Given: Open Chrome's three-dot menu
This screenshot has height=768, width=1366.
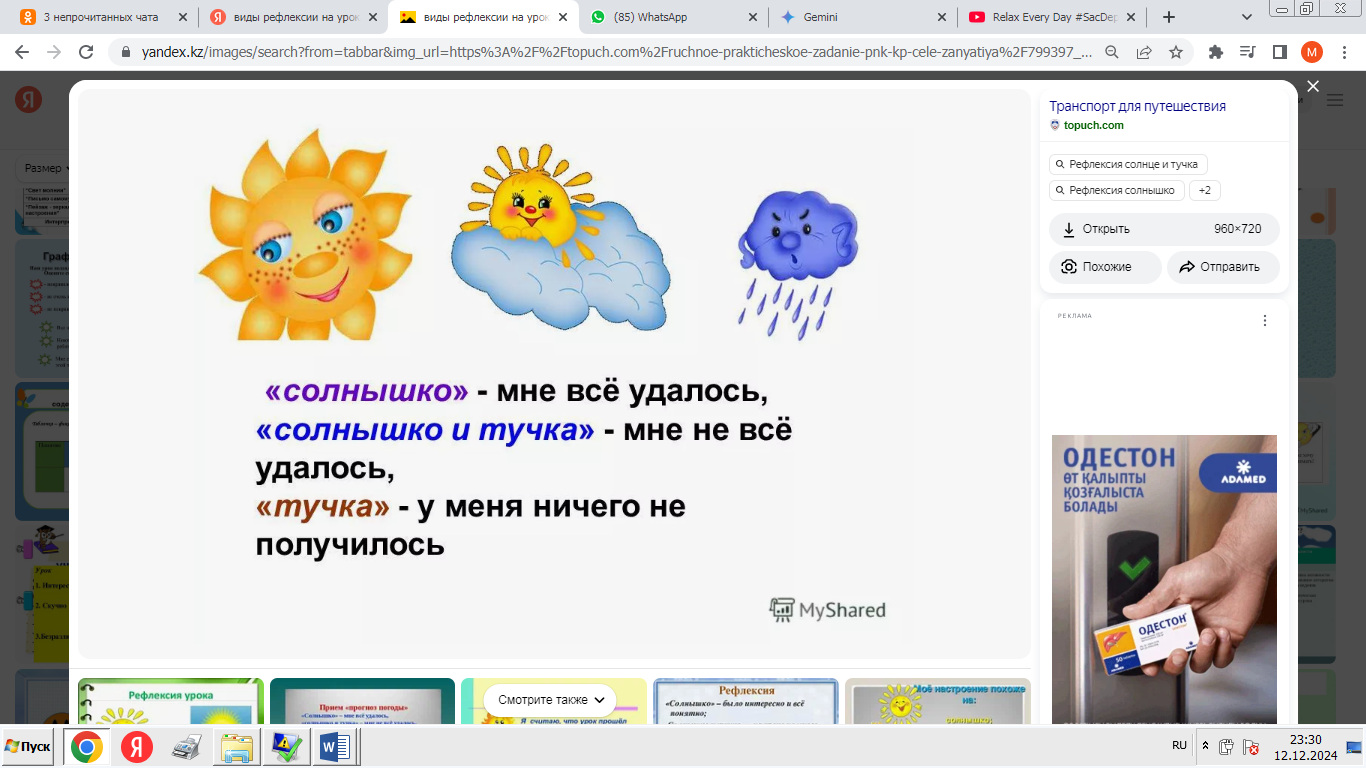Looking at the screenshot, I should coord(1344,52).
